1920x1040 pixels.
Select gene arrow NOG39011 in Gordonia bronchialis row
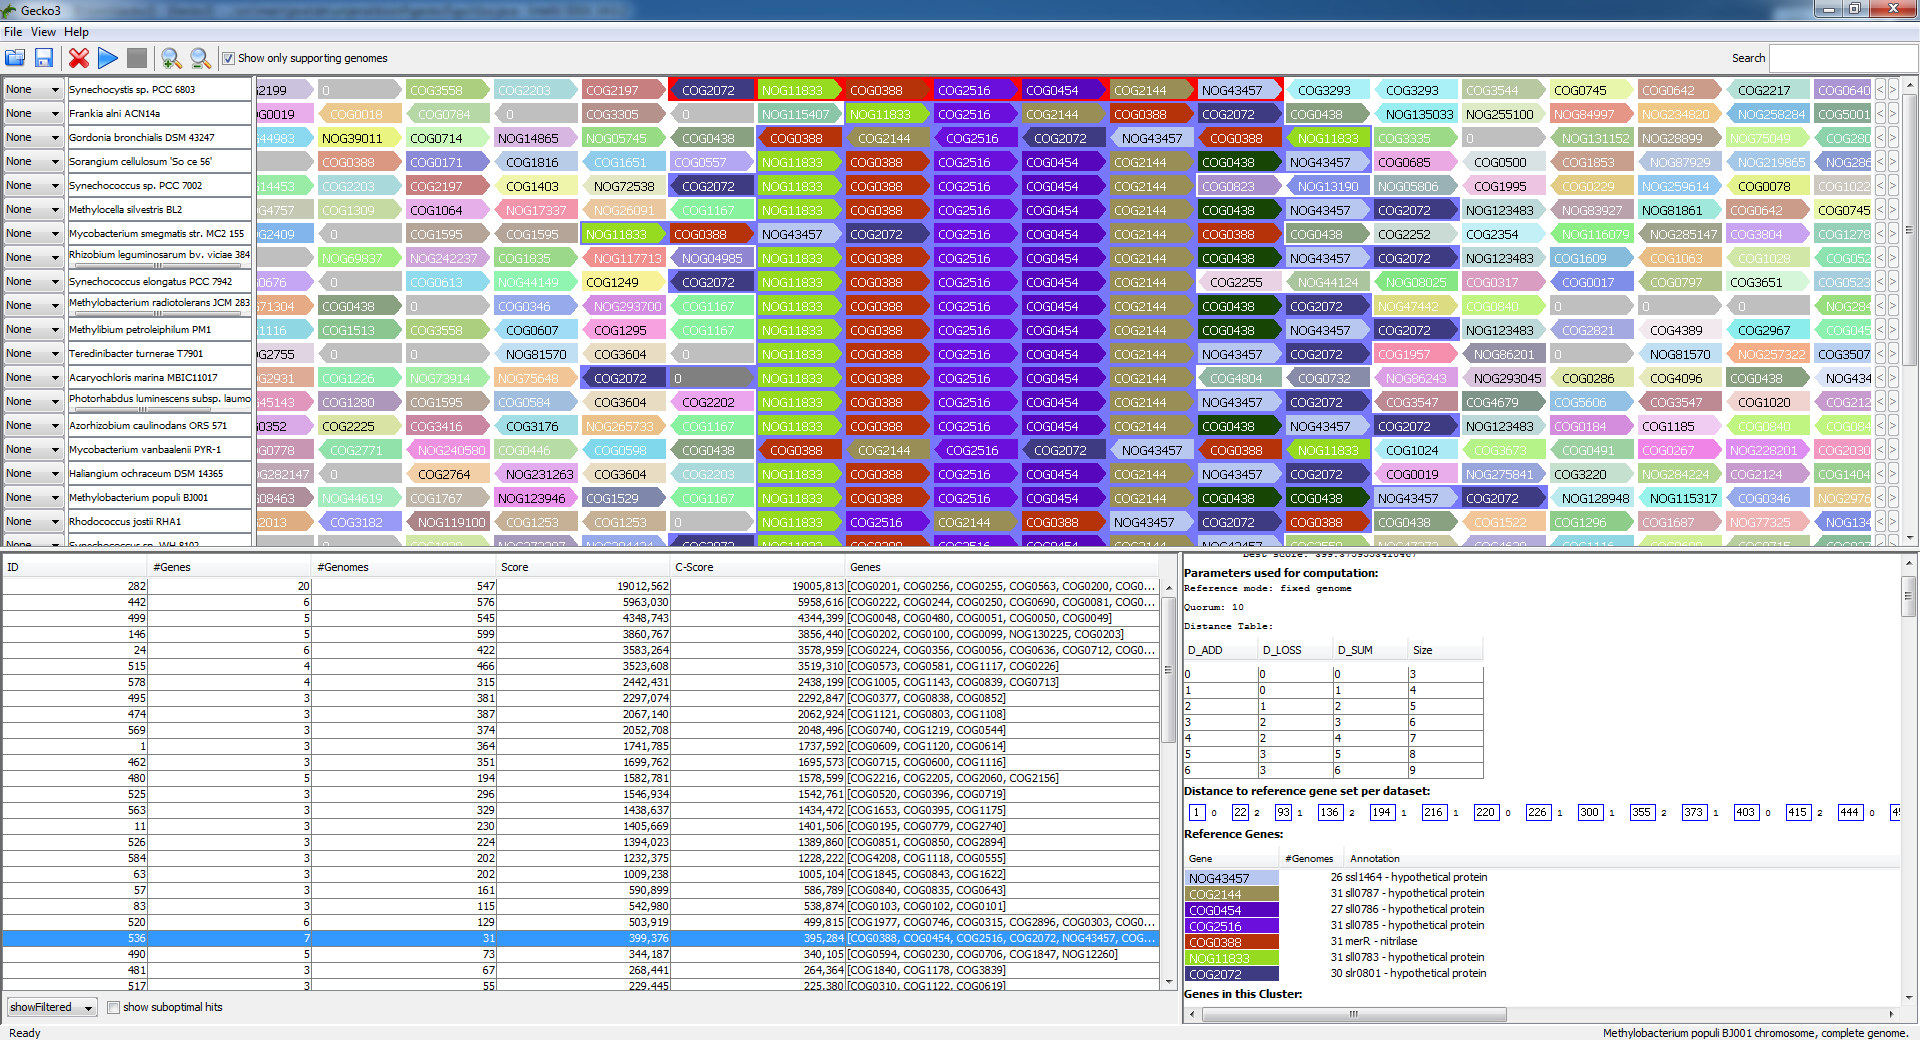[359, 138]
